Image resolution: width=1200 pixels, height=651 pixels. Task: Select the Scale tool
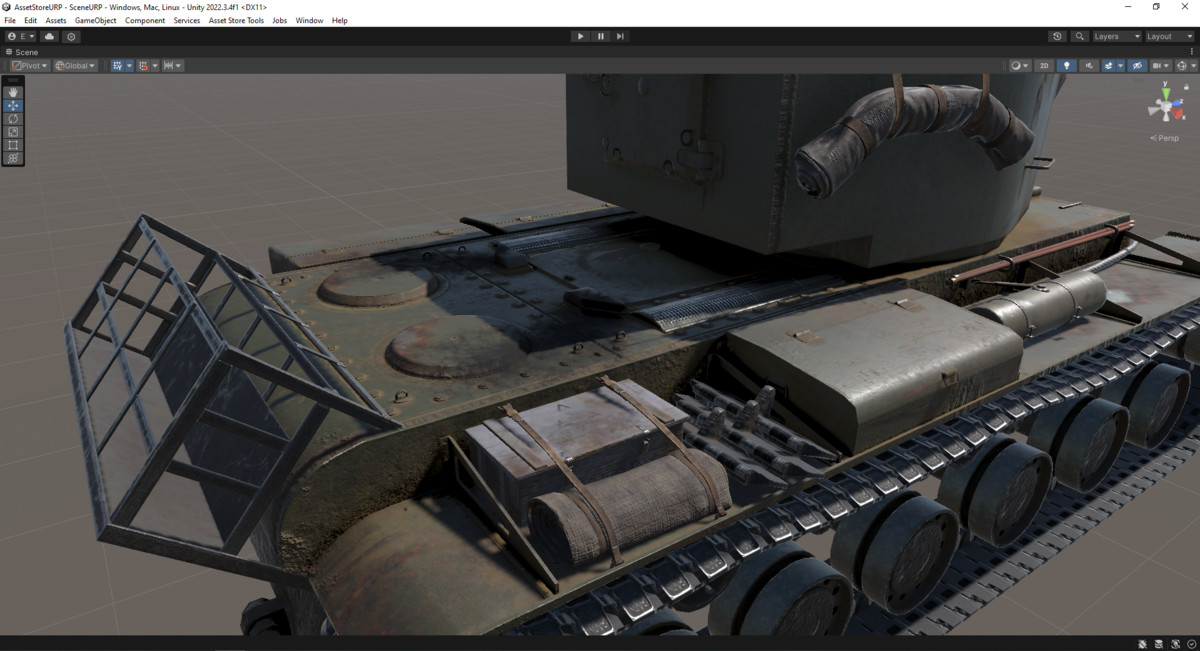[12, 131]
